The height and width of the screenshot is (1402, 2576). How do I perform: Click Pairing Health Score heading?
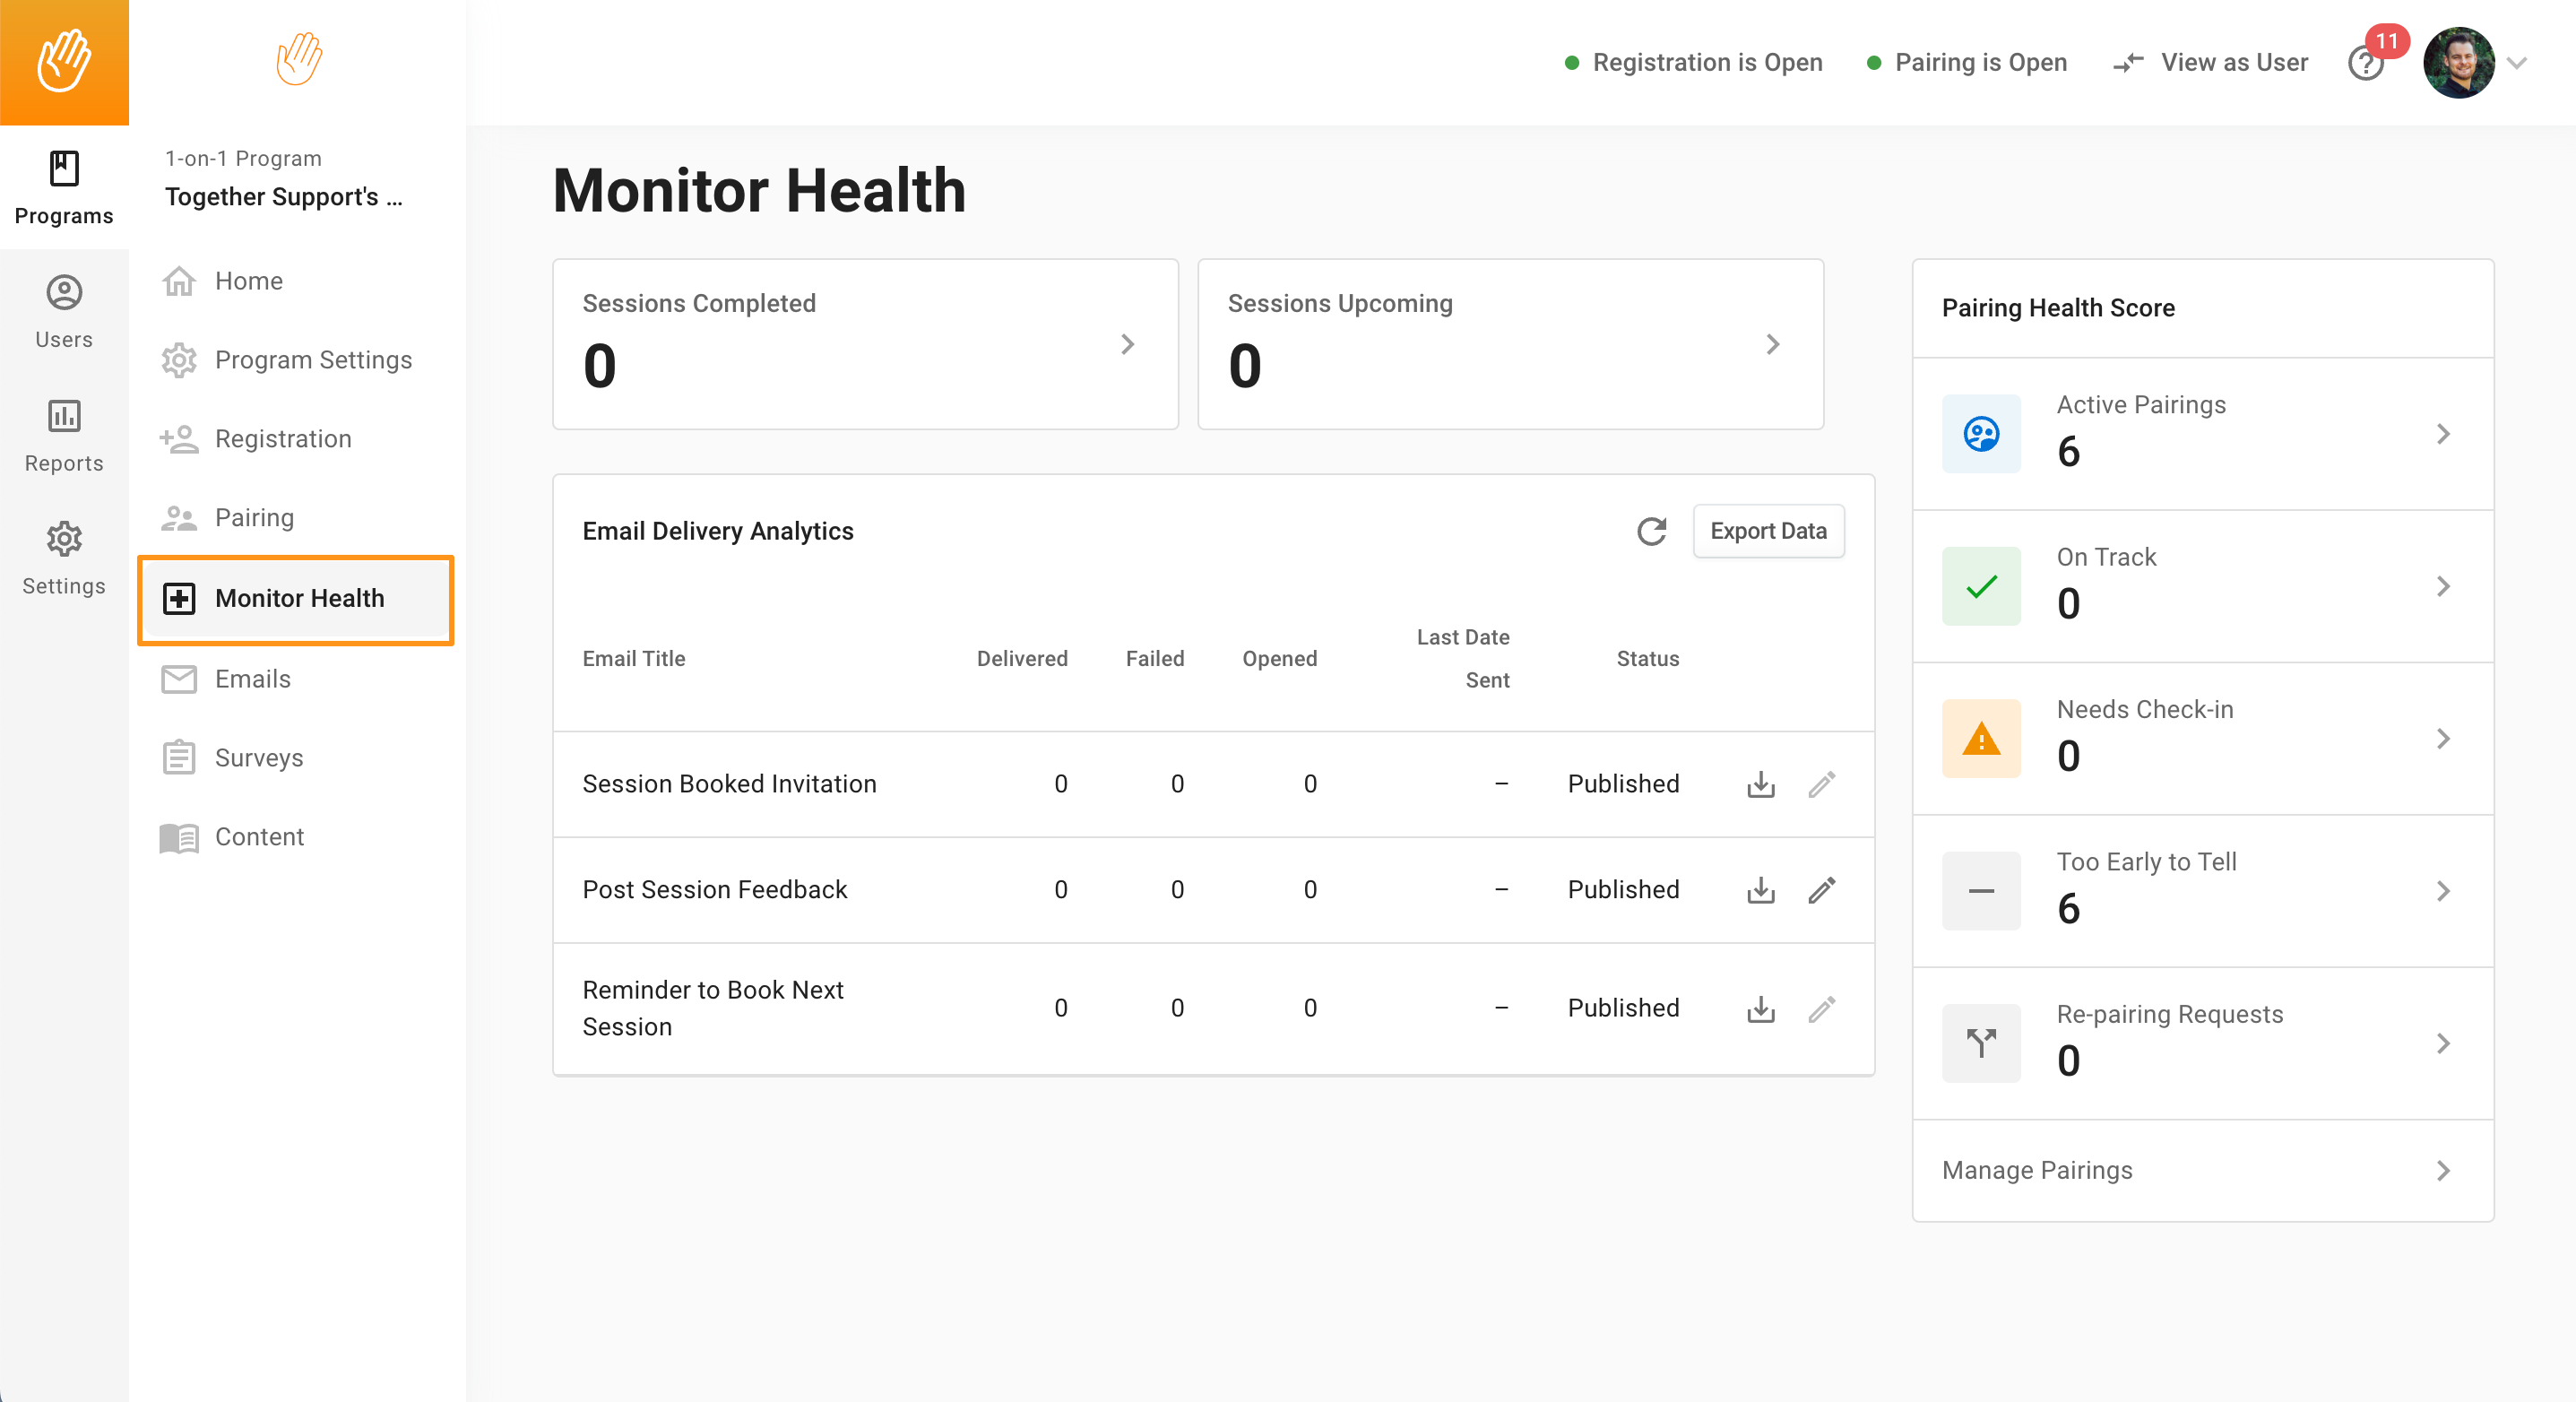(x=2058, y=308)
